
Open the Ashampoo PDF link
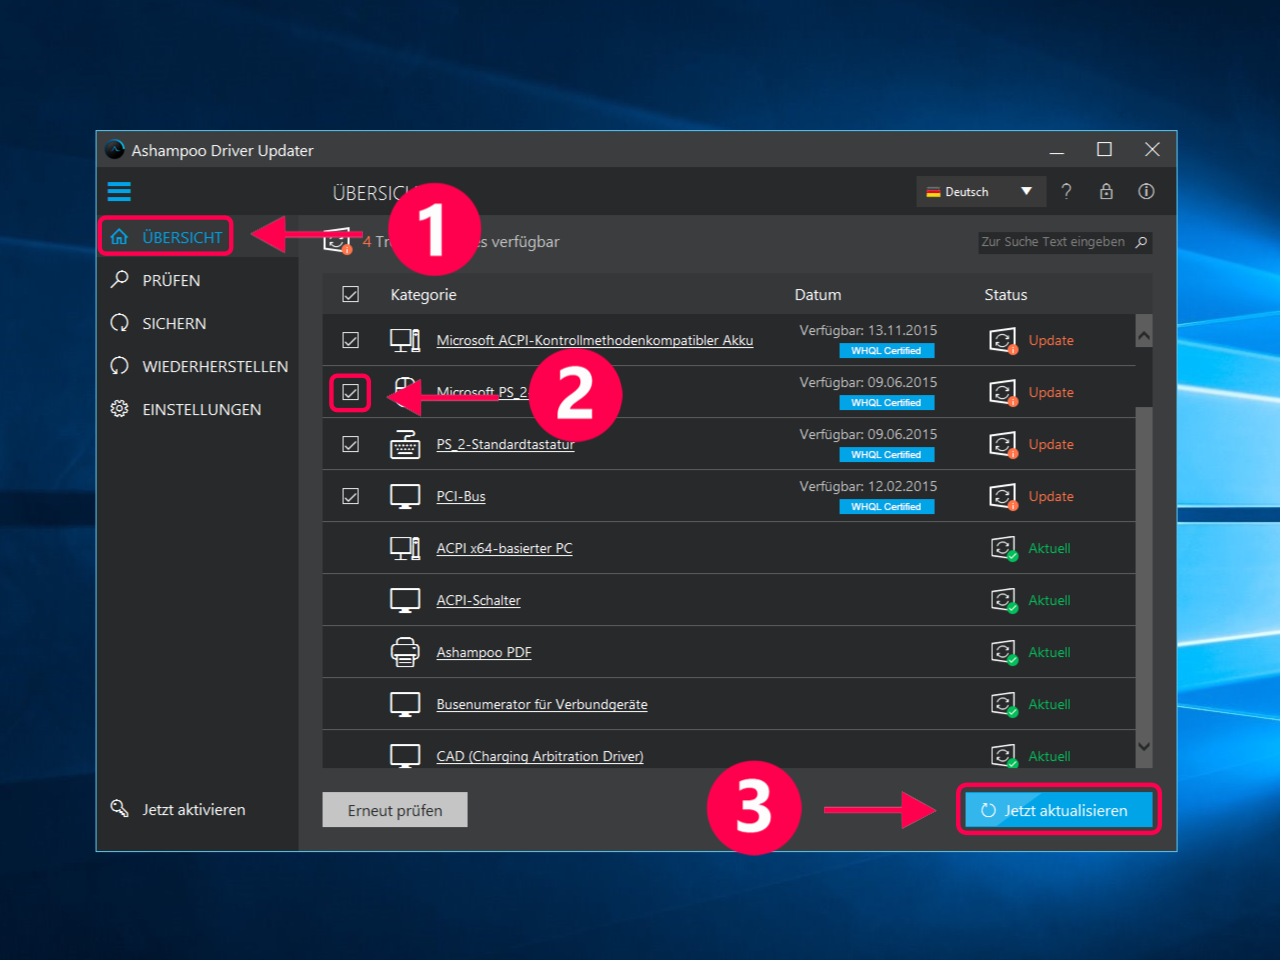484,652
